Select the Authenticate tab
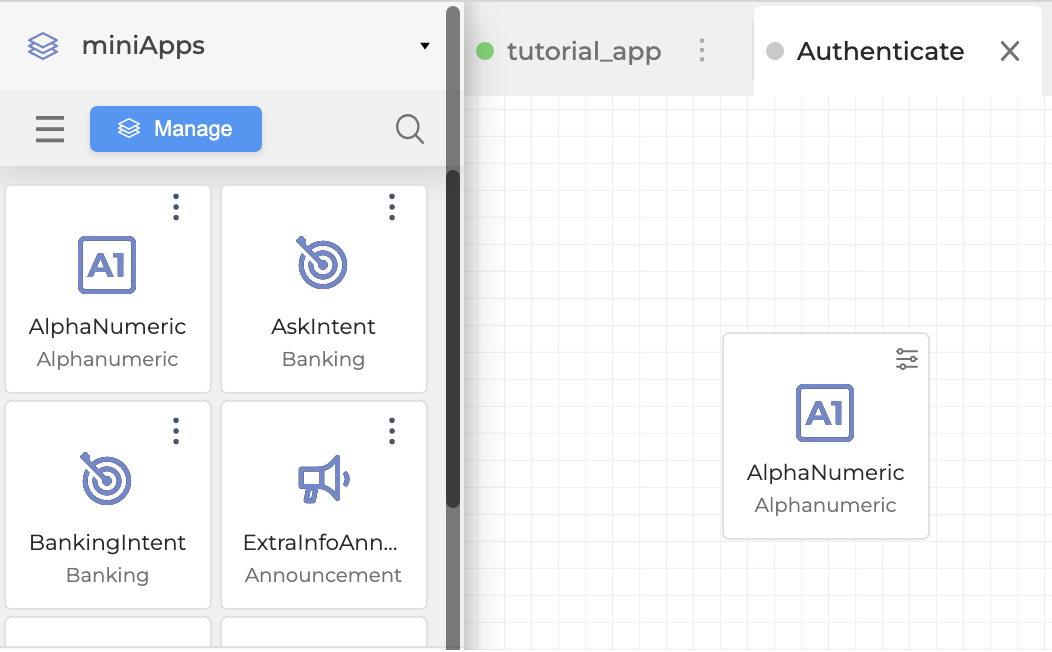This screenshot has width=1052, height=652. (x=880, y=52)
